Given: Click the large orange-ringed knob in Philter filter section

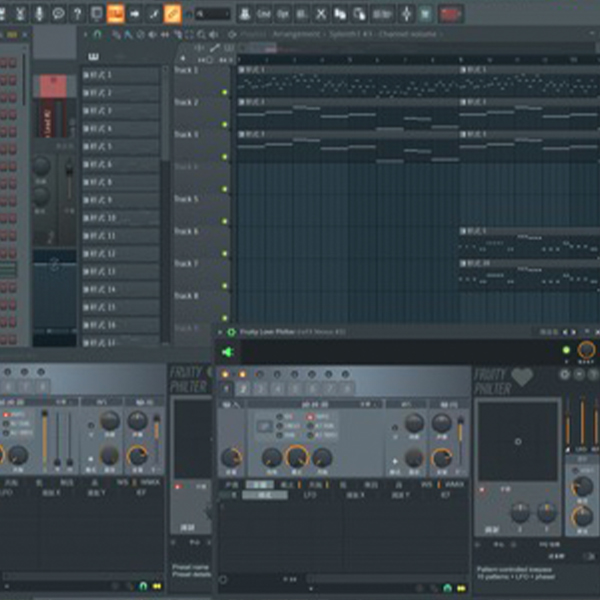Looking at the screenshot, I should (x=296, y=458).
